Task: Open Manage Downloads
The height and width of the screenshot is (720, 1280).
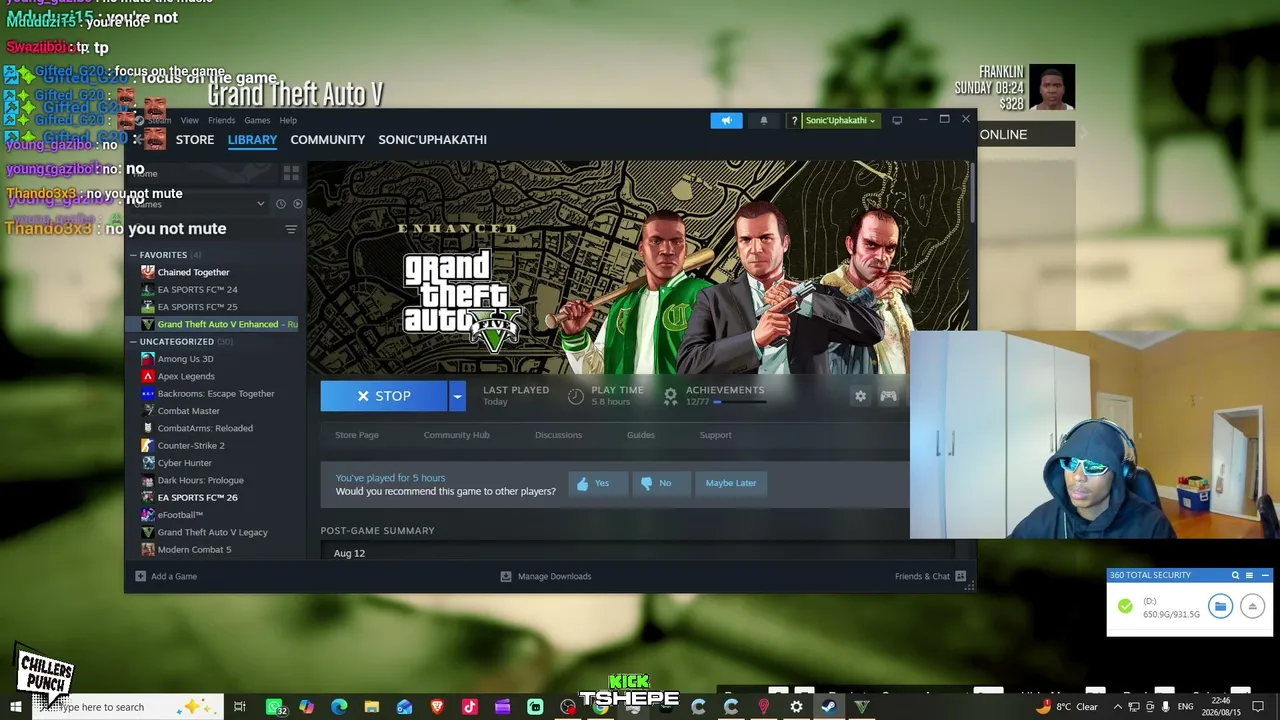Action: coord(546,576)
